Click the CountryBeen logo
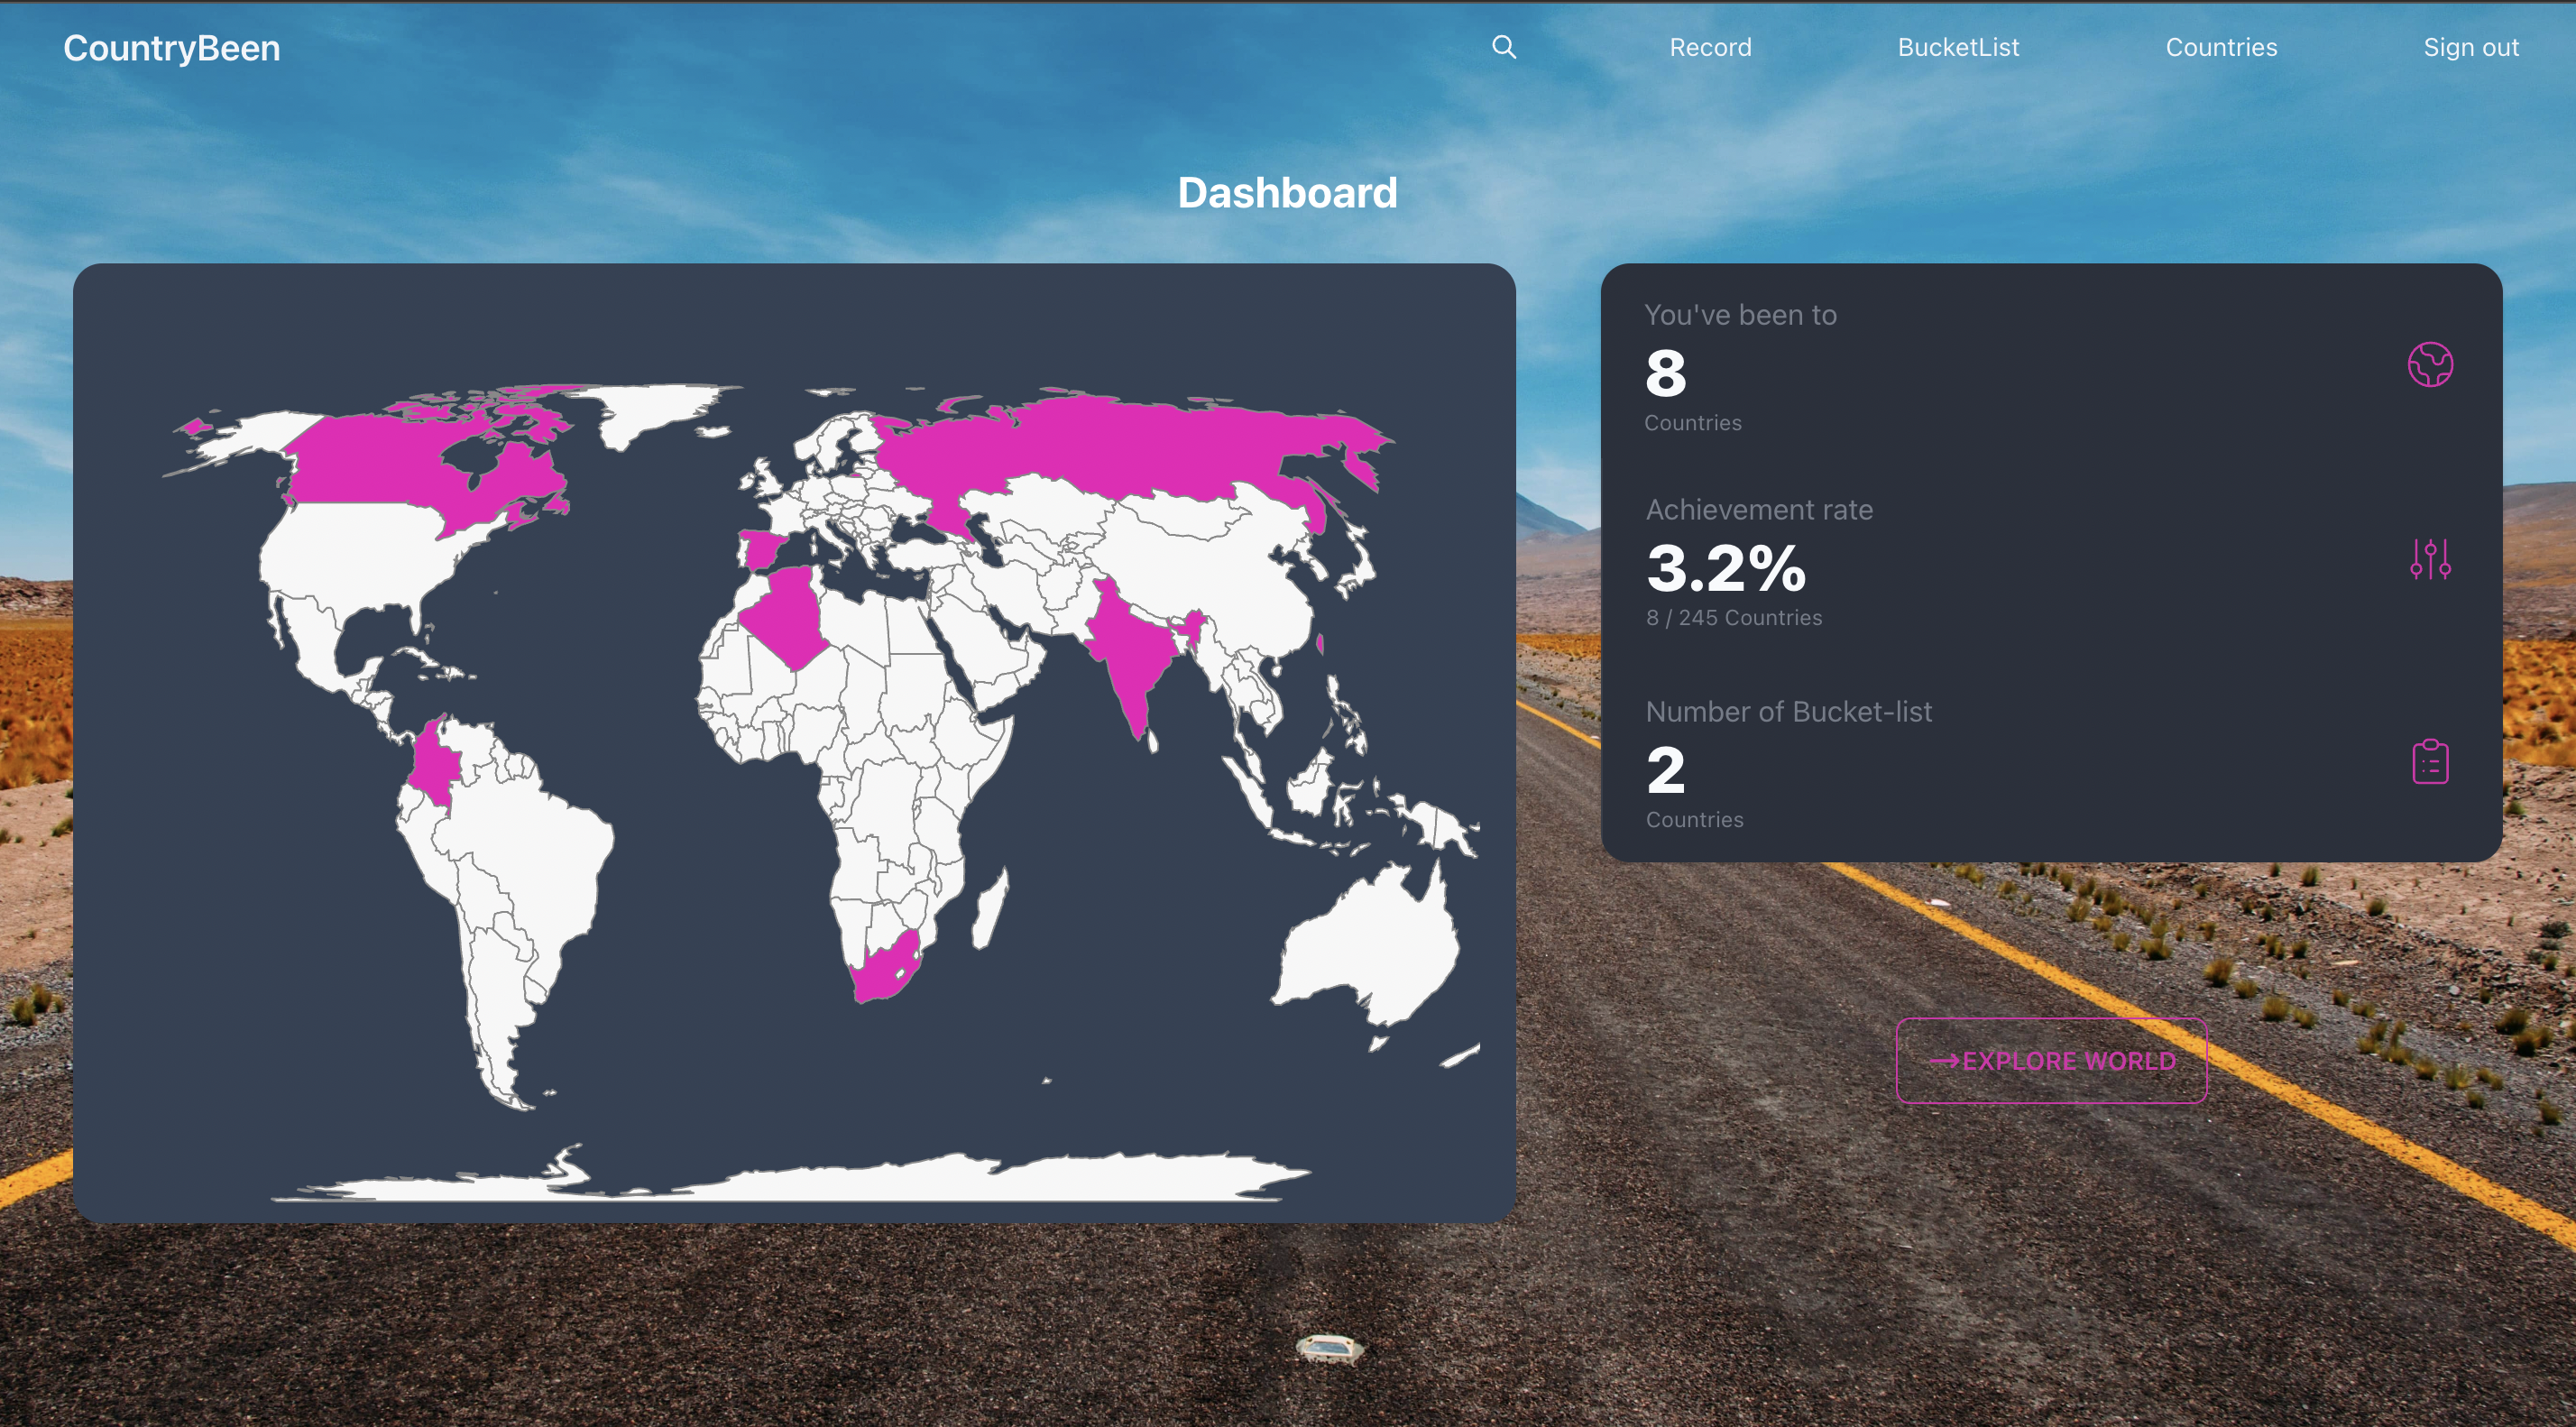This screenshot has width=2576, height=1427. coord(171,48)
